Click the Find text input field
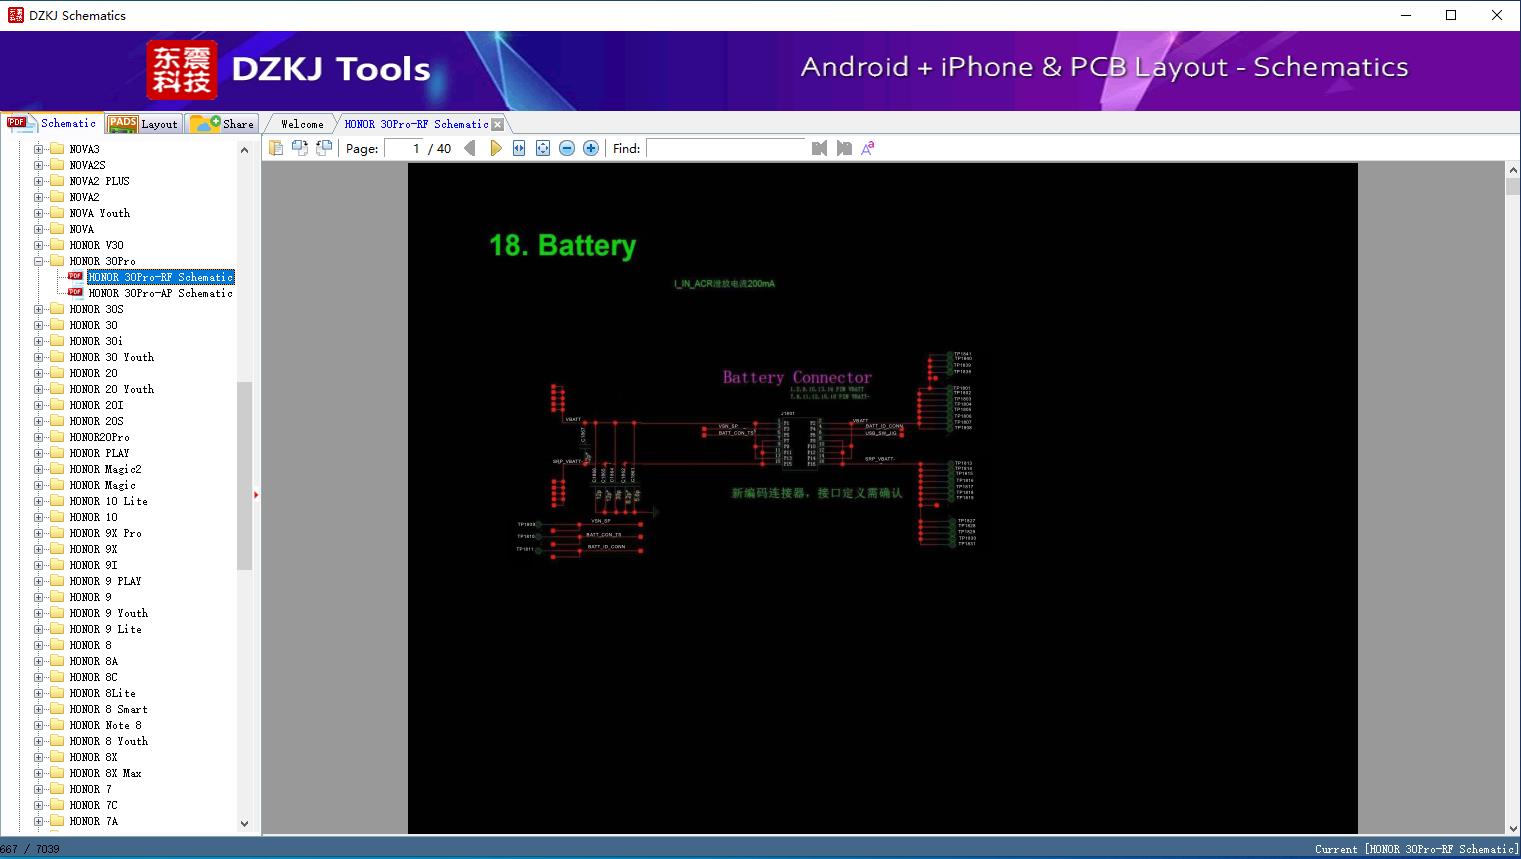This screenshot has height=859, width=1521. tap(725, 148)
